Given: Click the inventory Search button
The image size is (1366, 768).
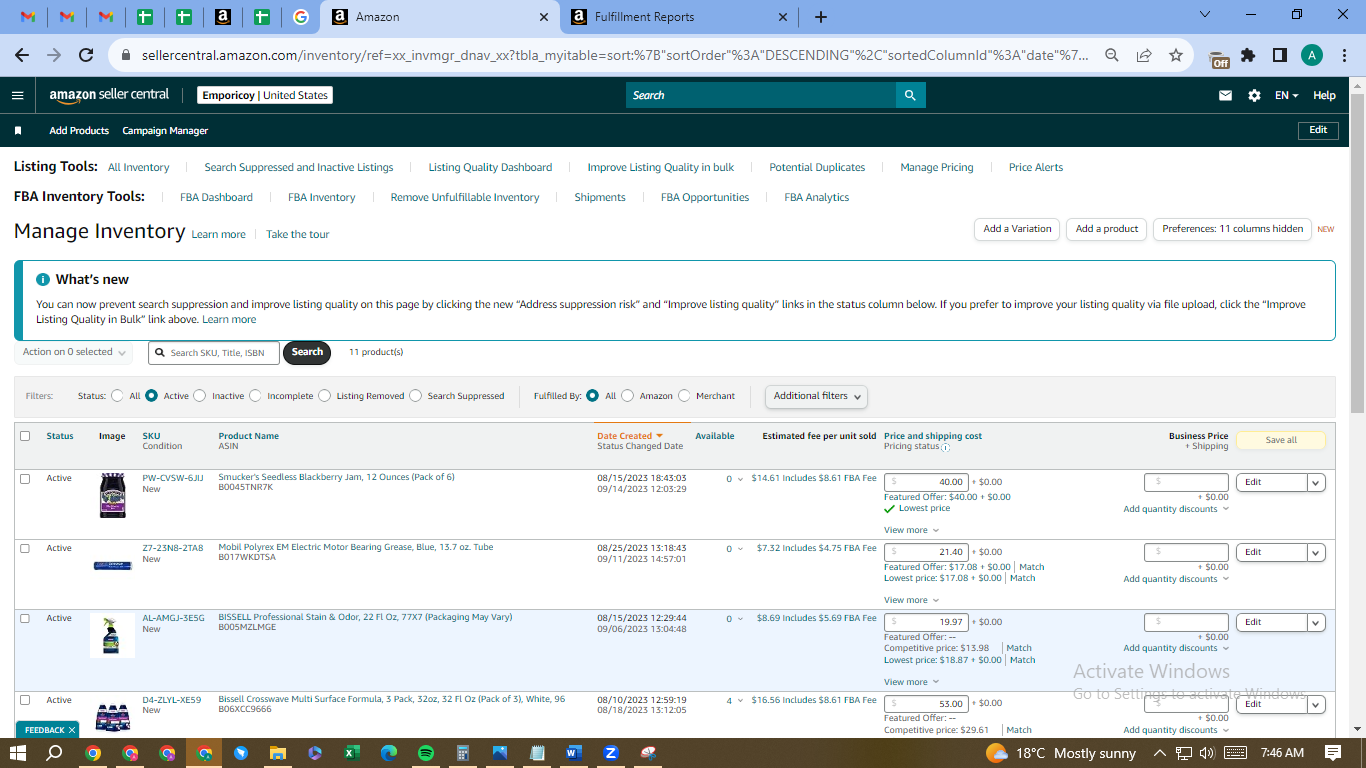Looking at the screenshot, I should point(307,352).
